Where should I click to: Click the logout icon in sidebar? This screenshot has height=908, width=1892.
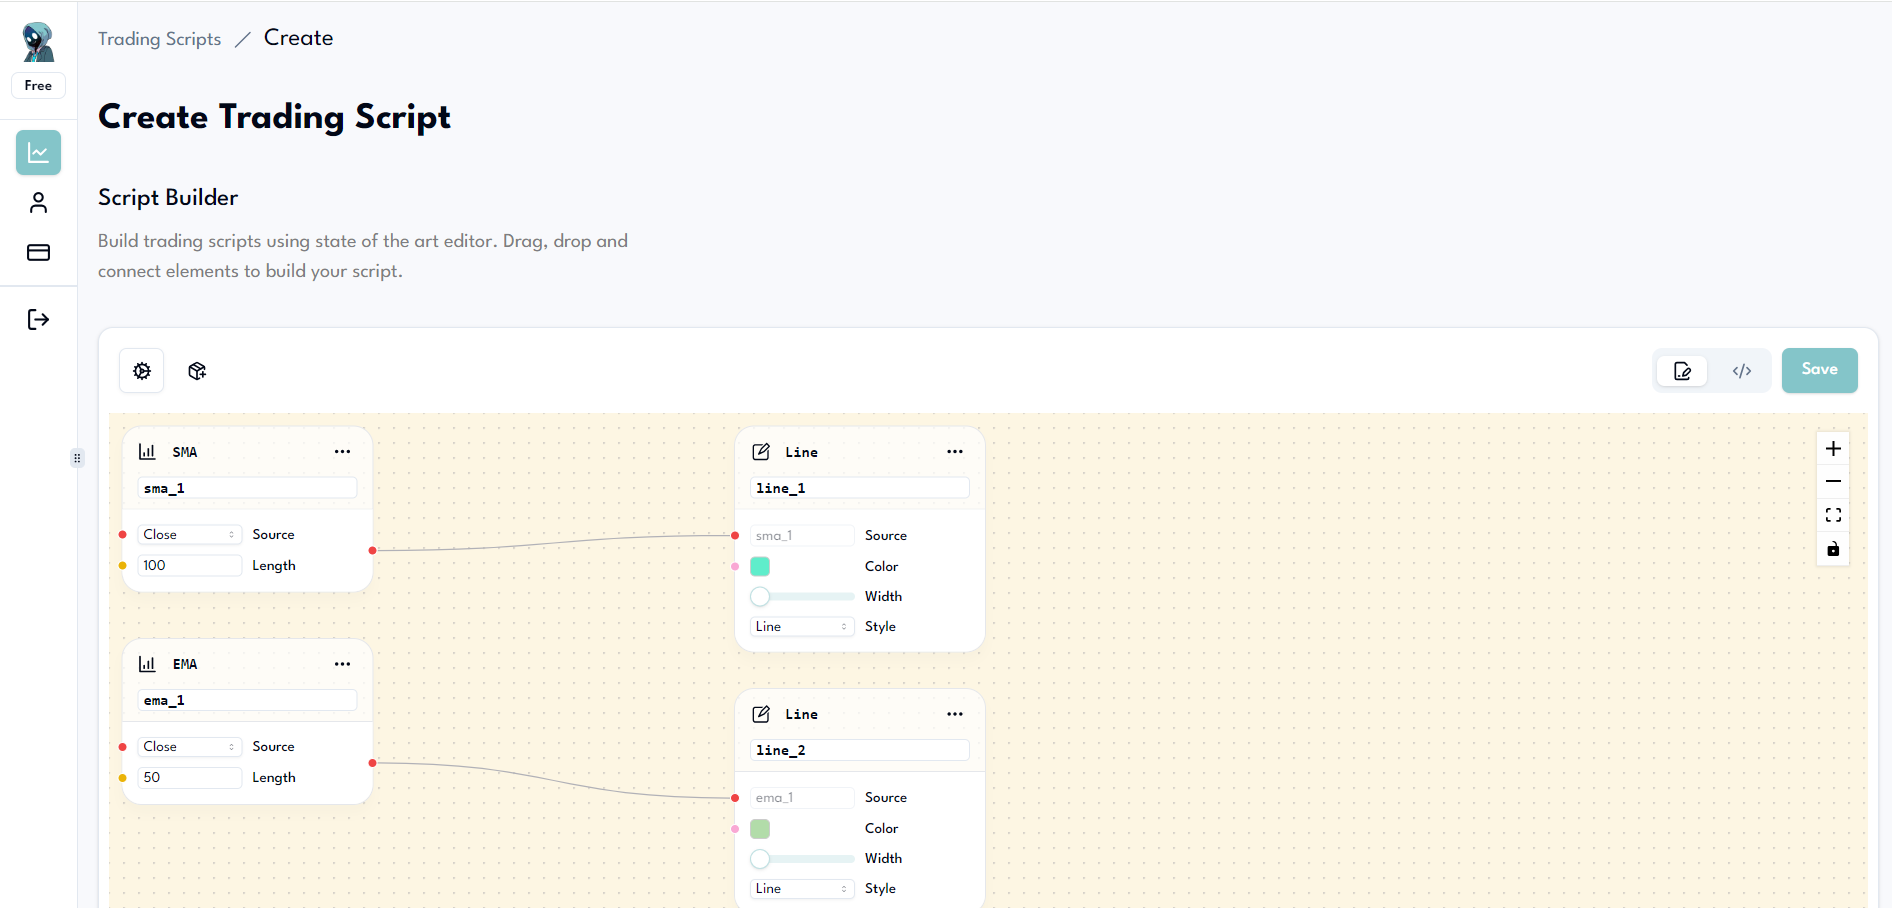click(38, 319)
